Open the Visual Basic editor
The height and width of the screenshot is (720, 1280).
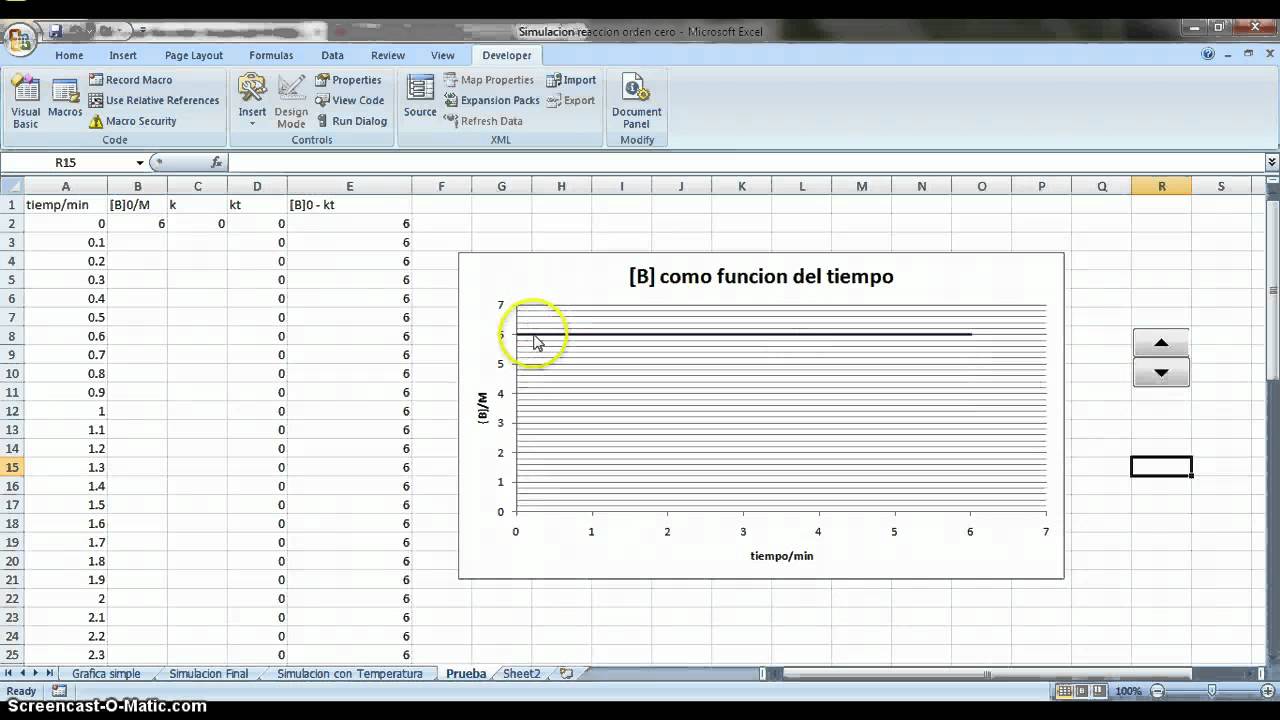pyautogui.click(x=26, y=102)
